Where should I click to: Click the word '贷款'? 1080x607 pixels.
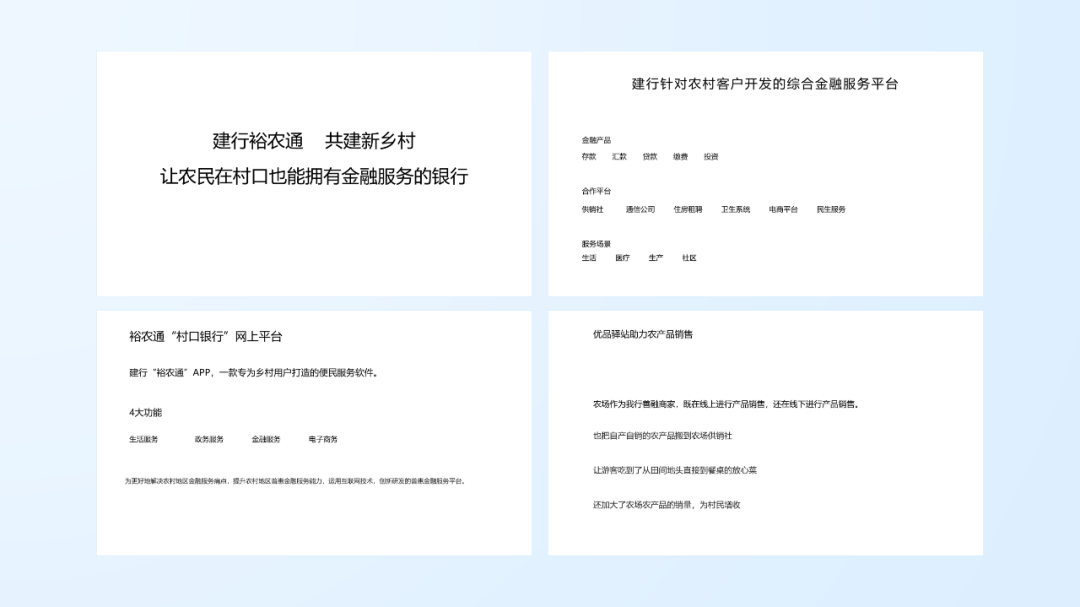[x=650, y=156]
